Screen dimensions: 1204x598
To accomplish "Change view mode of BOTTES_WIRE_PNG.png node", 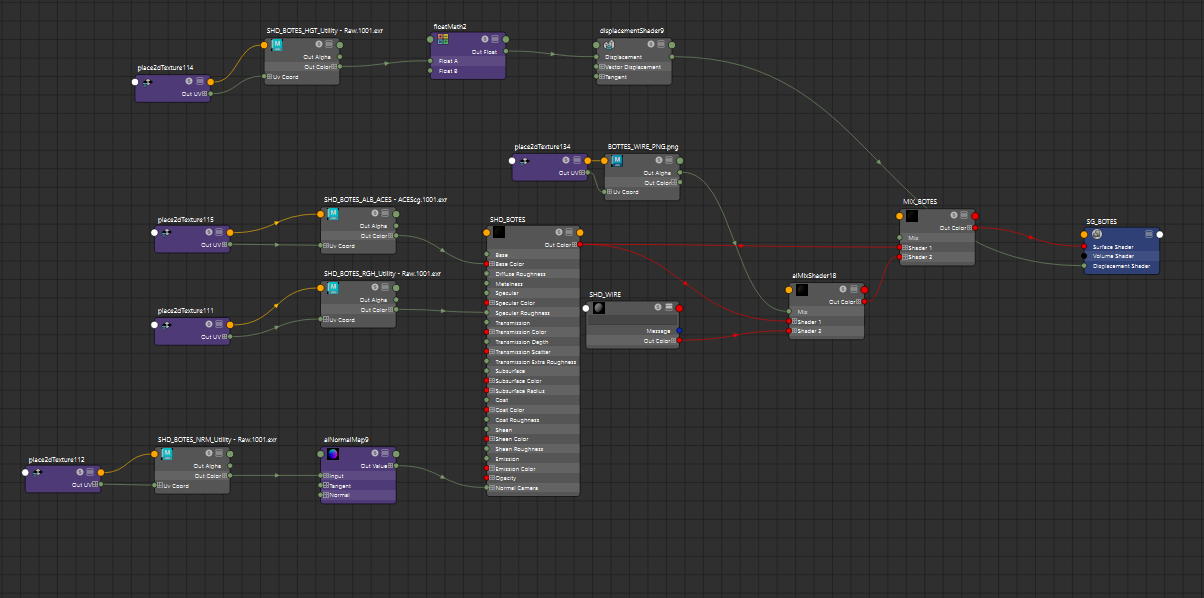I will click(669, 160).
